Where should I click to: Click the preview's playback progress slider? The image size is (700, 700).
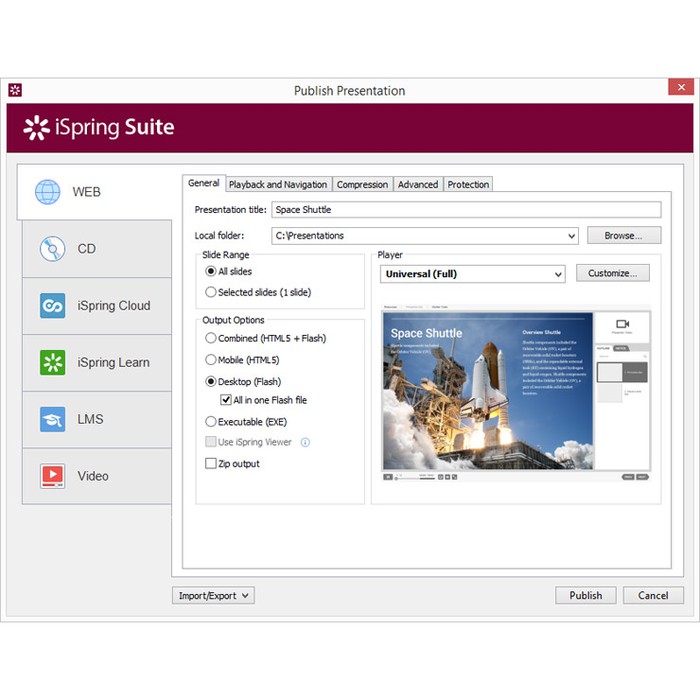[x=415, y=478]
